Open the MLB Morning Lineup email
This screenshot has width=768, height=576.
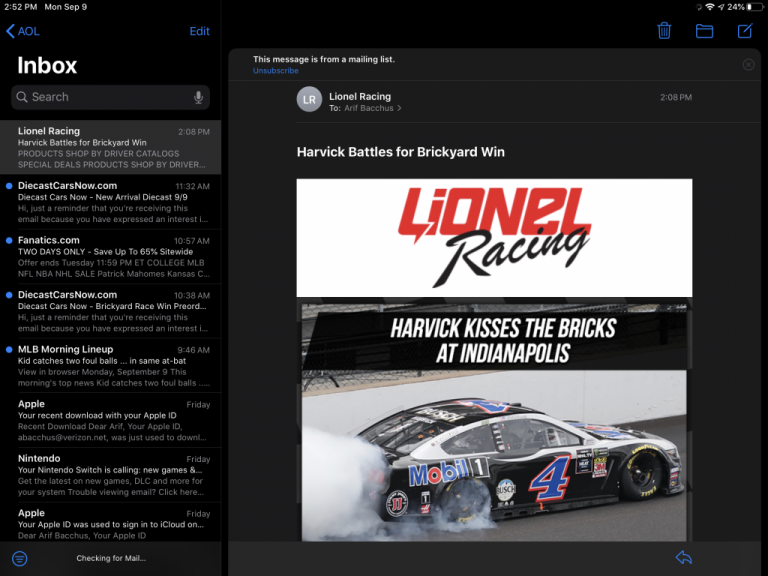click(111, 365)
